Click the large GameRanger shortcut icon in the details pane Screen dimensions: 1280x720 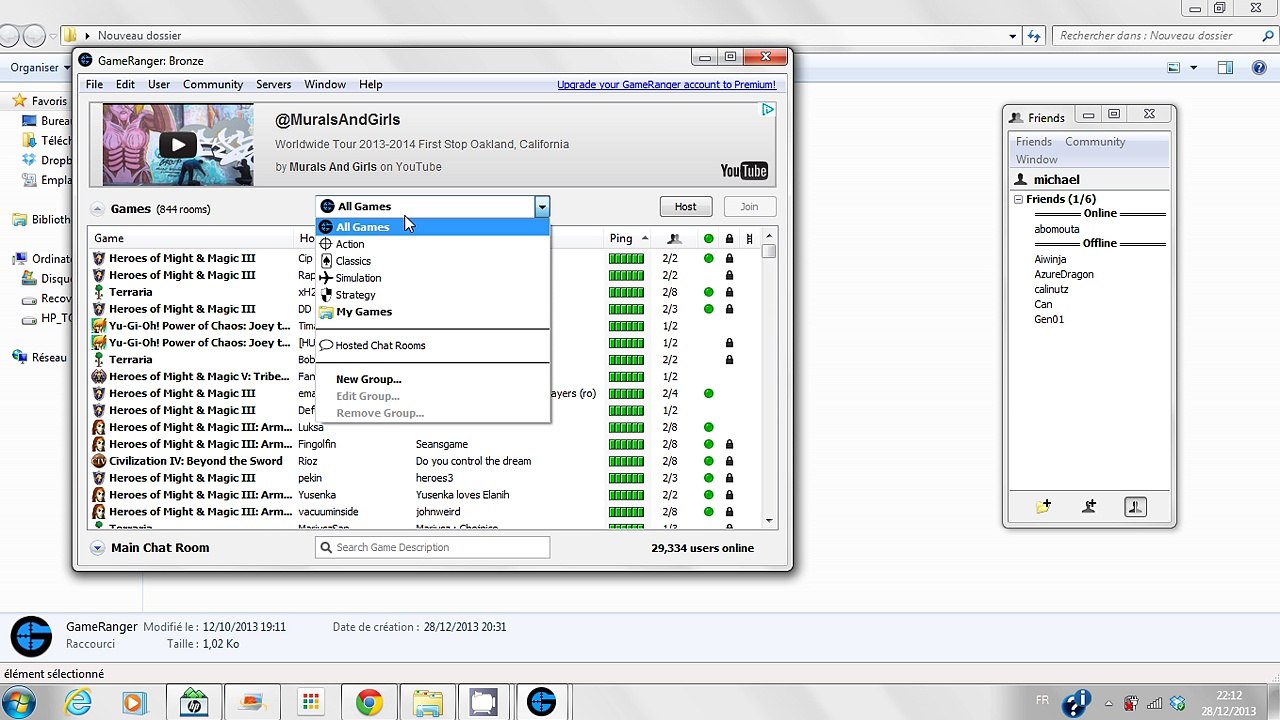[31, 635]
